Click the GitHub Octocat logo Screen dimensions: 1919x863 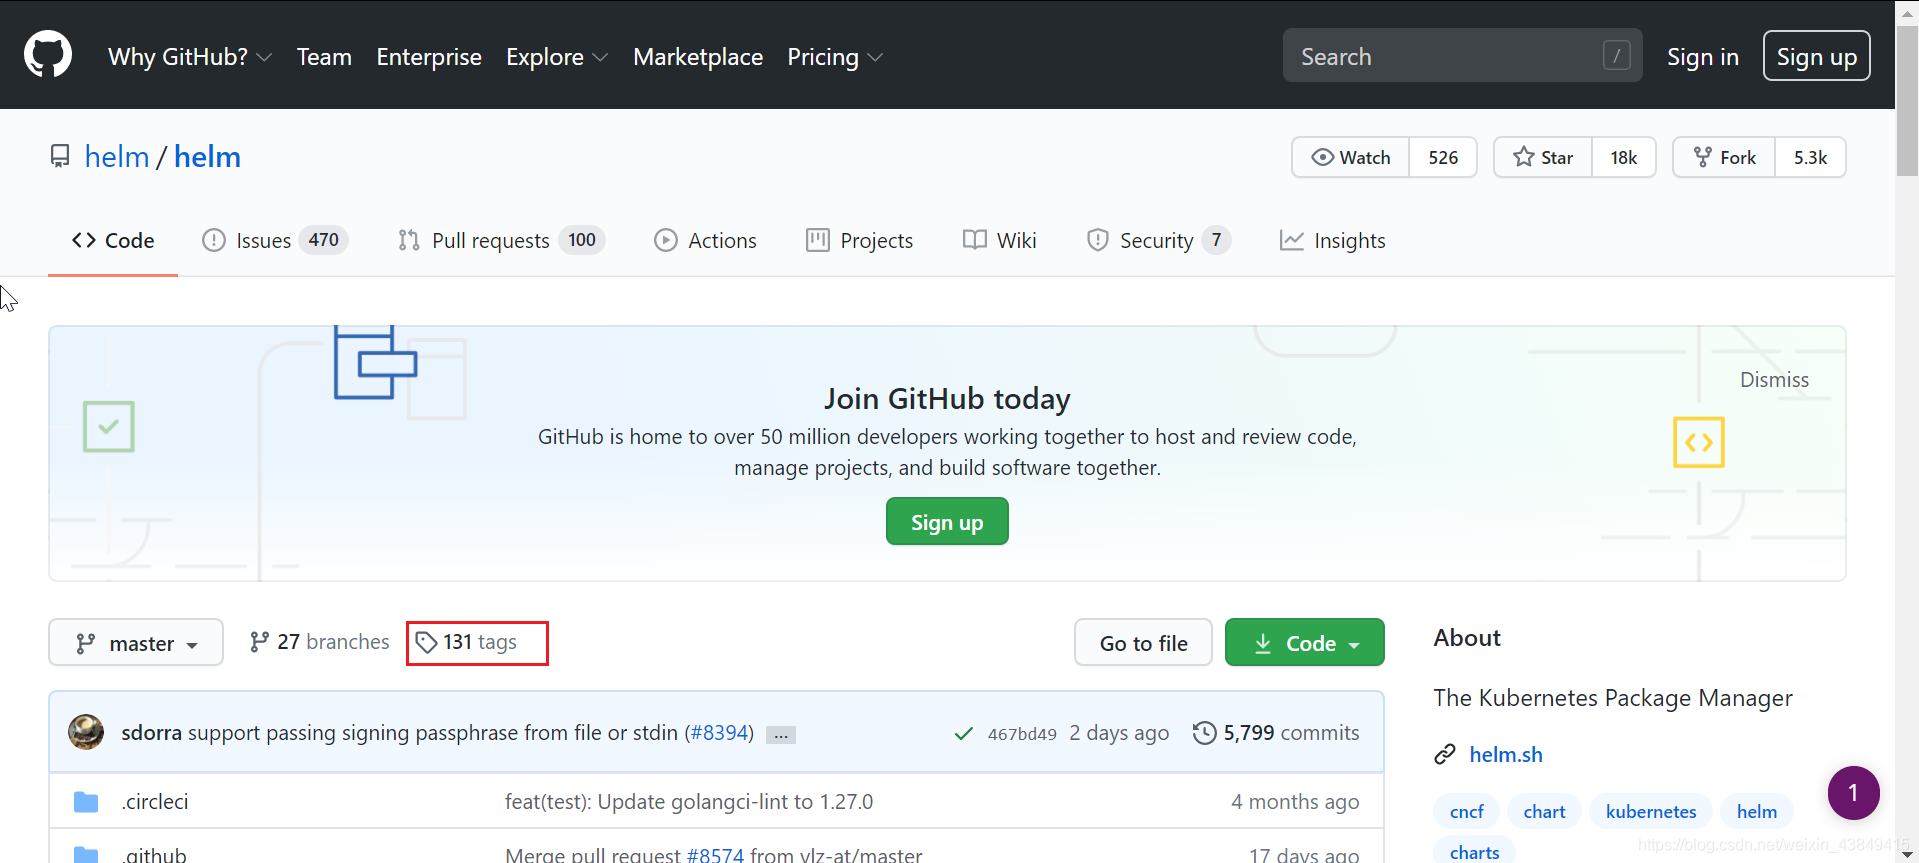[x=48, y=55]
